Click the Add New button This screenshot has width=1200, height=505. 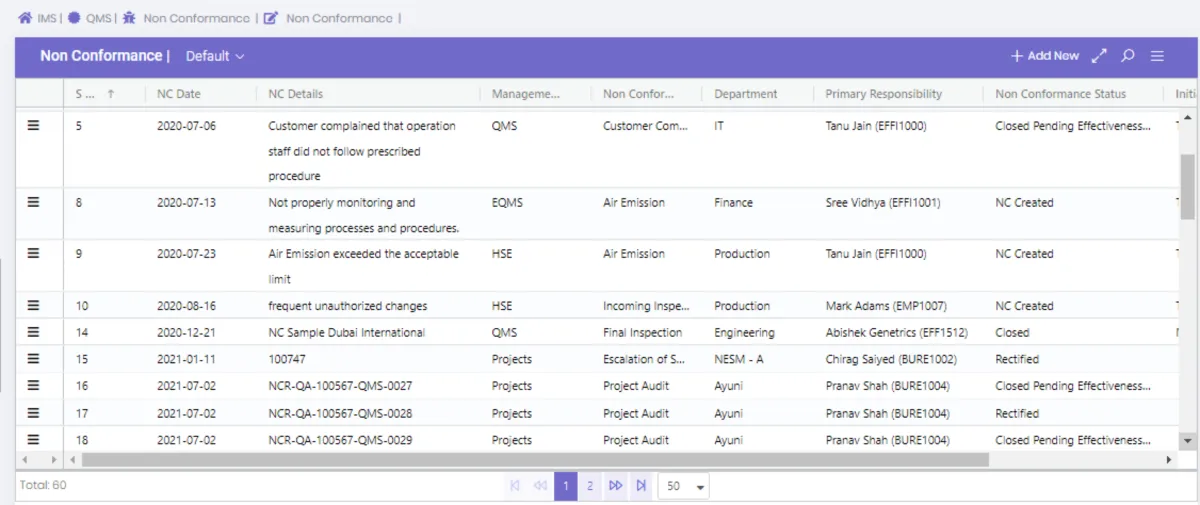click(1045, 56)
